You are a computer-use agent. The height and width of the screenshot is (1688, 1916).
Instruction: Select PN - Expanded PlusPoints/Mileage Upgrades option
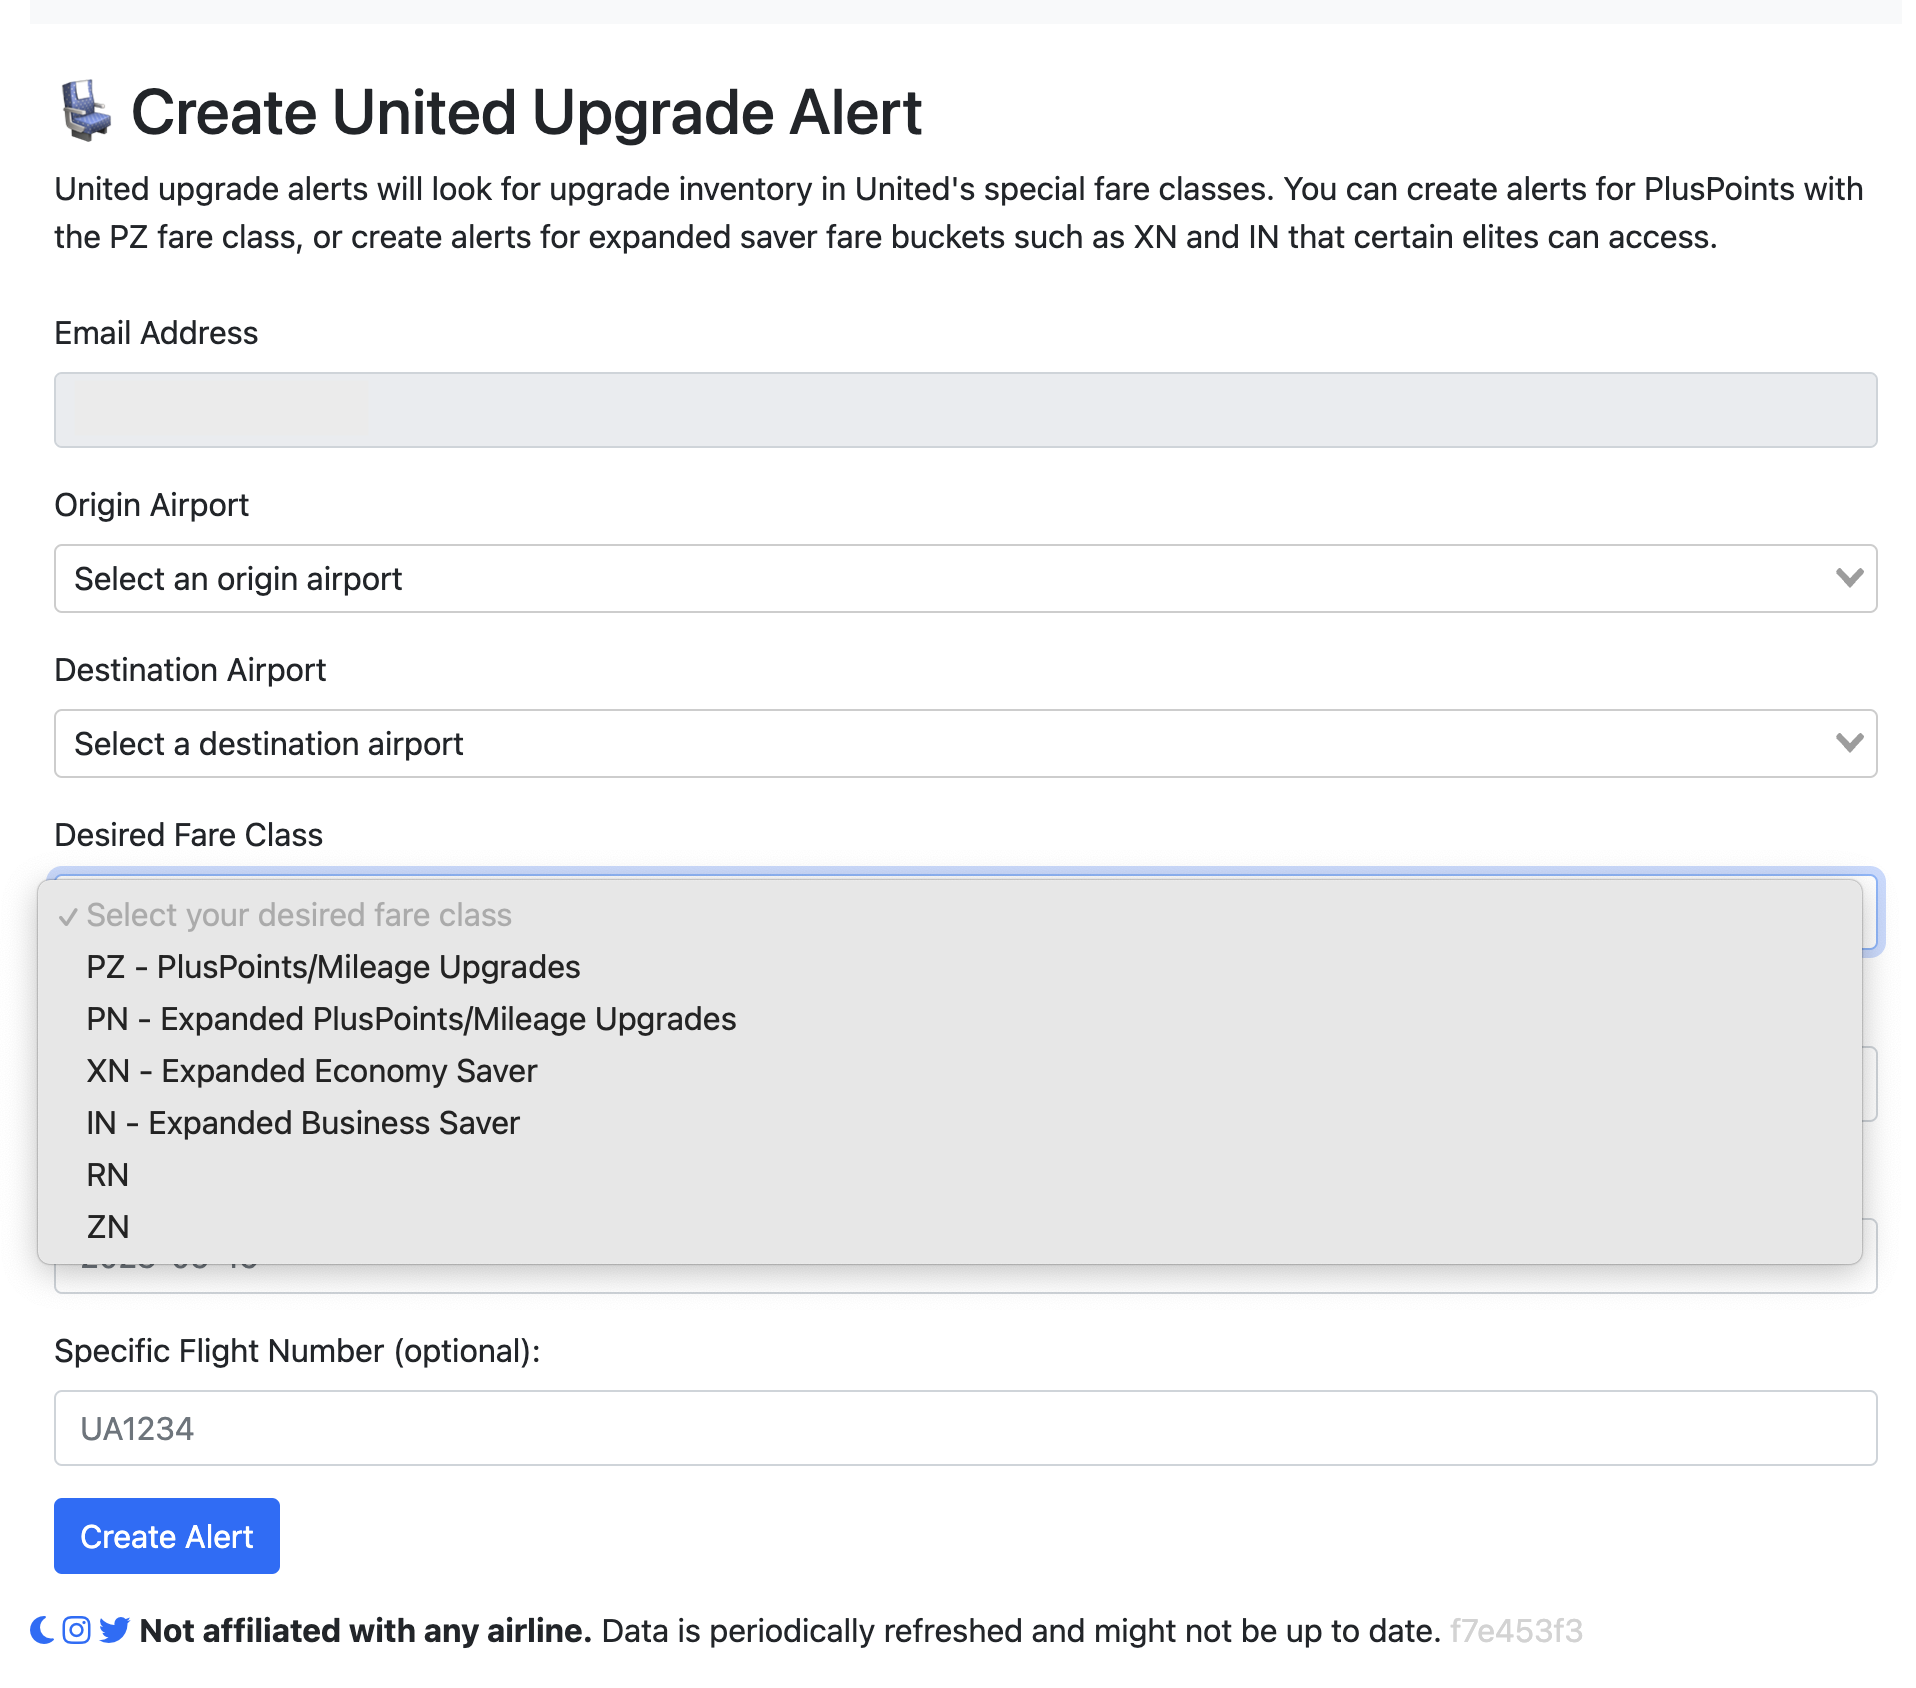pyautogui.click(x=949, y=1019)
